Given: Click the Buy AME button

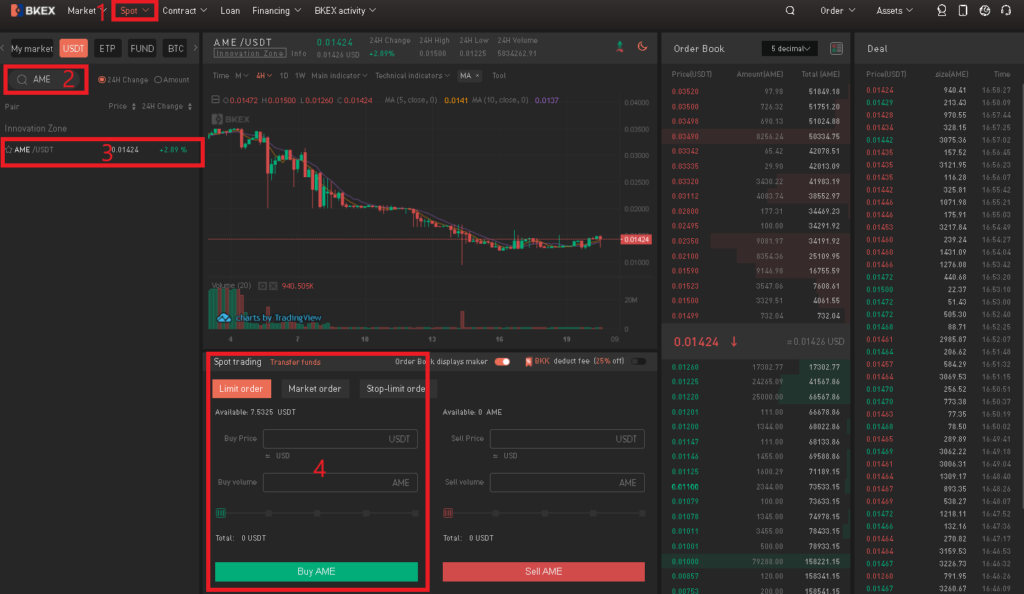Looking at the screenshot, I should pyautogui.click(x=316, y=571).
